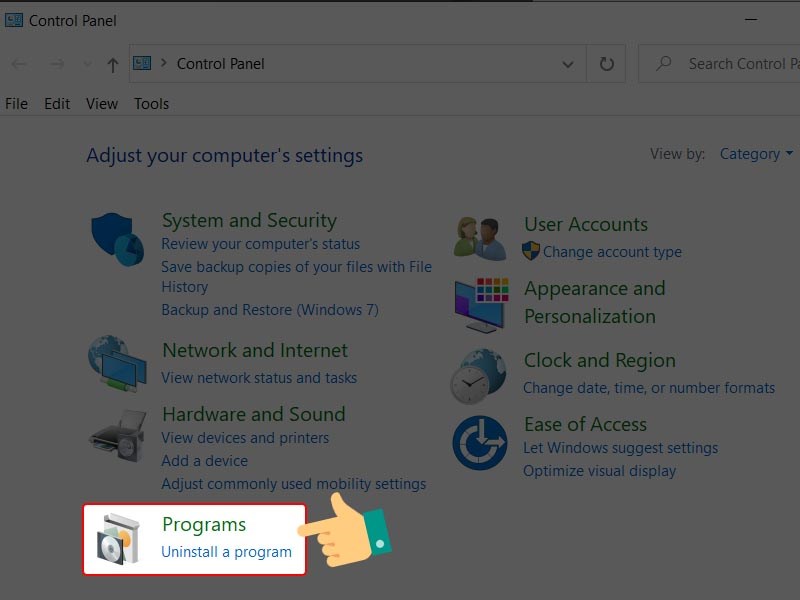Open the View menu
Viewport: 800px width, 600px height.
coord(102,104)
